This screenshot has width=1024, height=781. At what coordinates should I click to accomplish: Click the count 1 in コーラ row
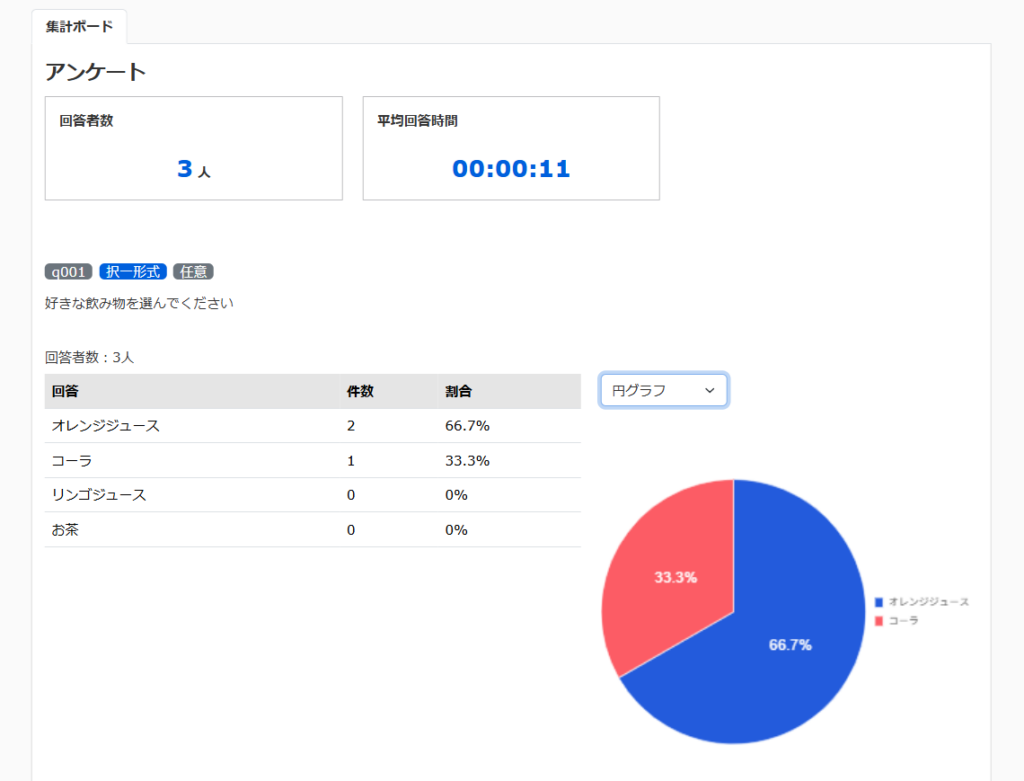point(351,461)
